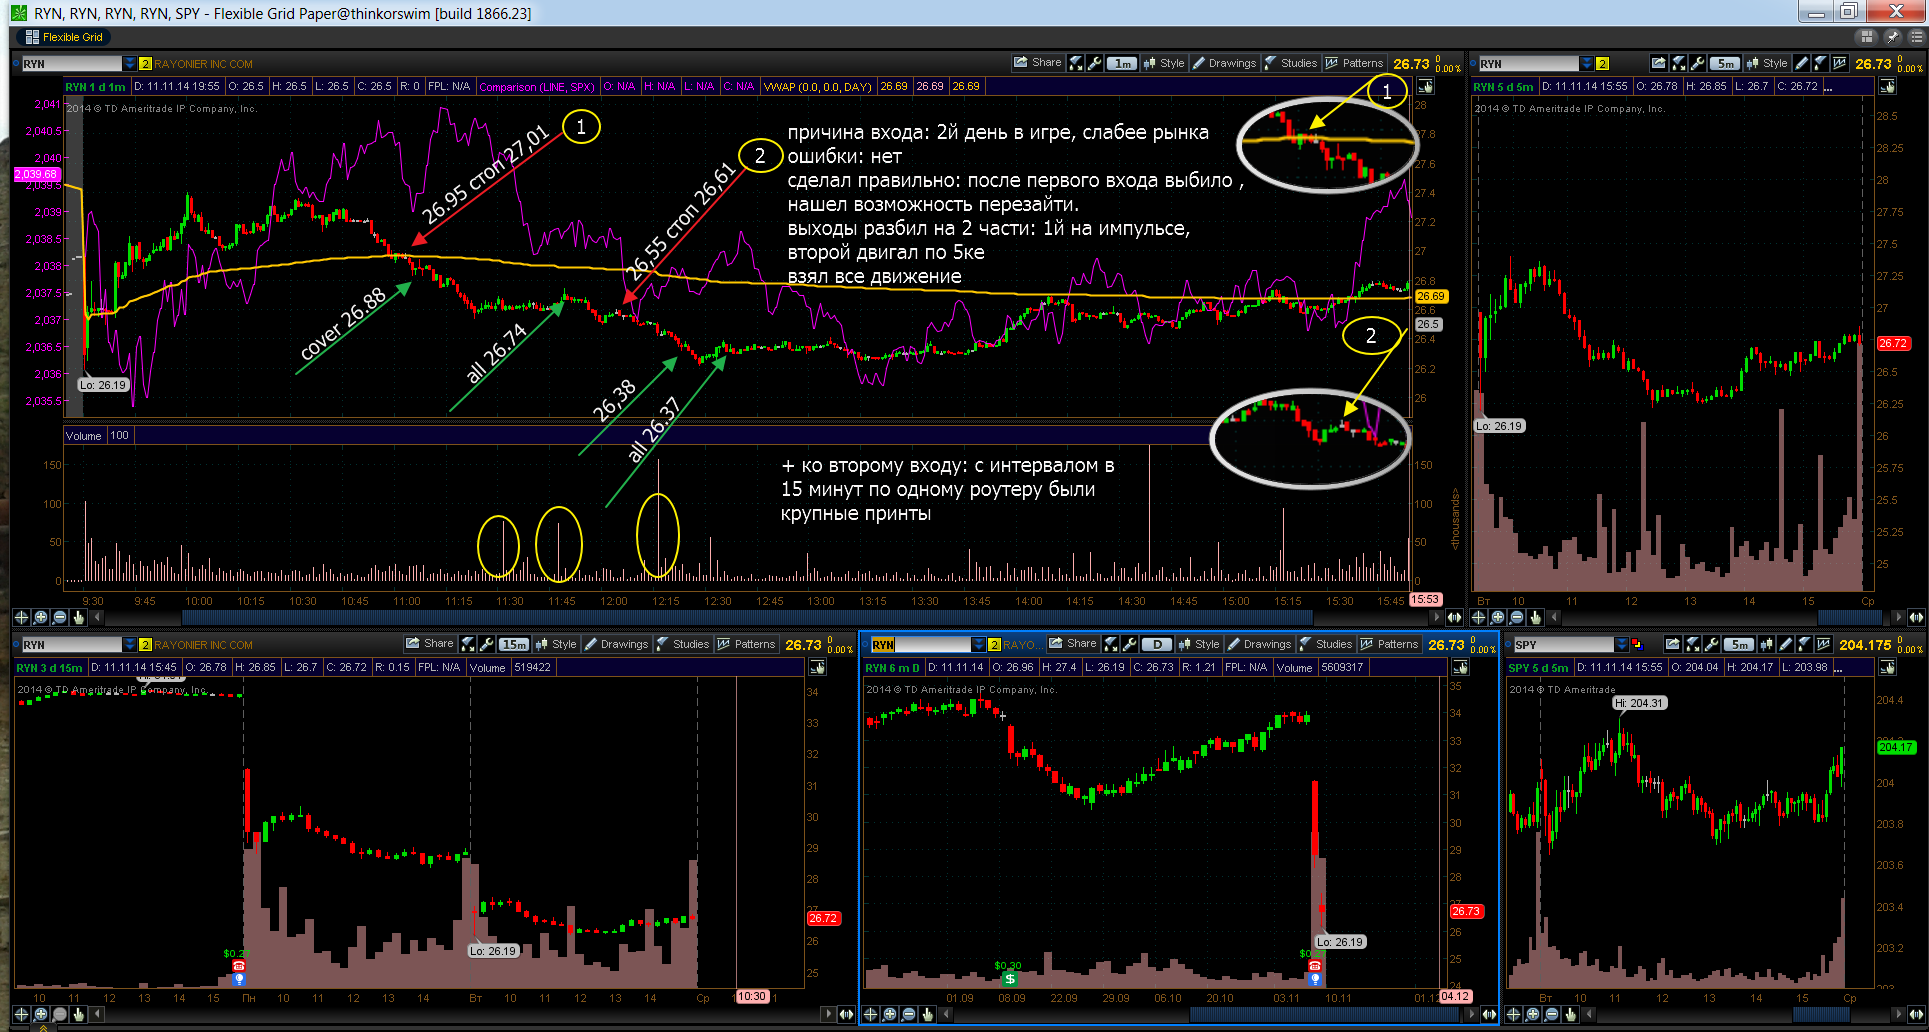
Task: Open patterns icon in the RYN 5m chart
Action: pyautogui.click(x=1839, y=63)
